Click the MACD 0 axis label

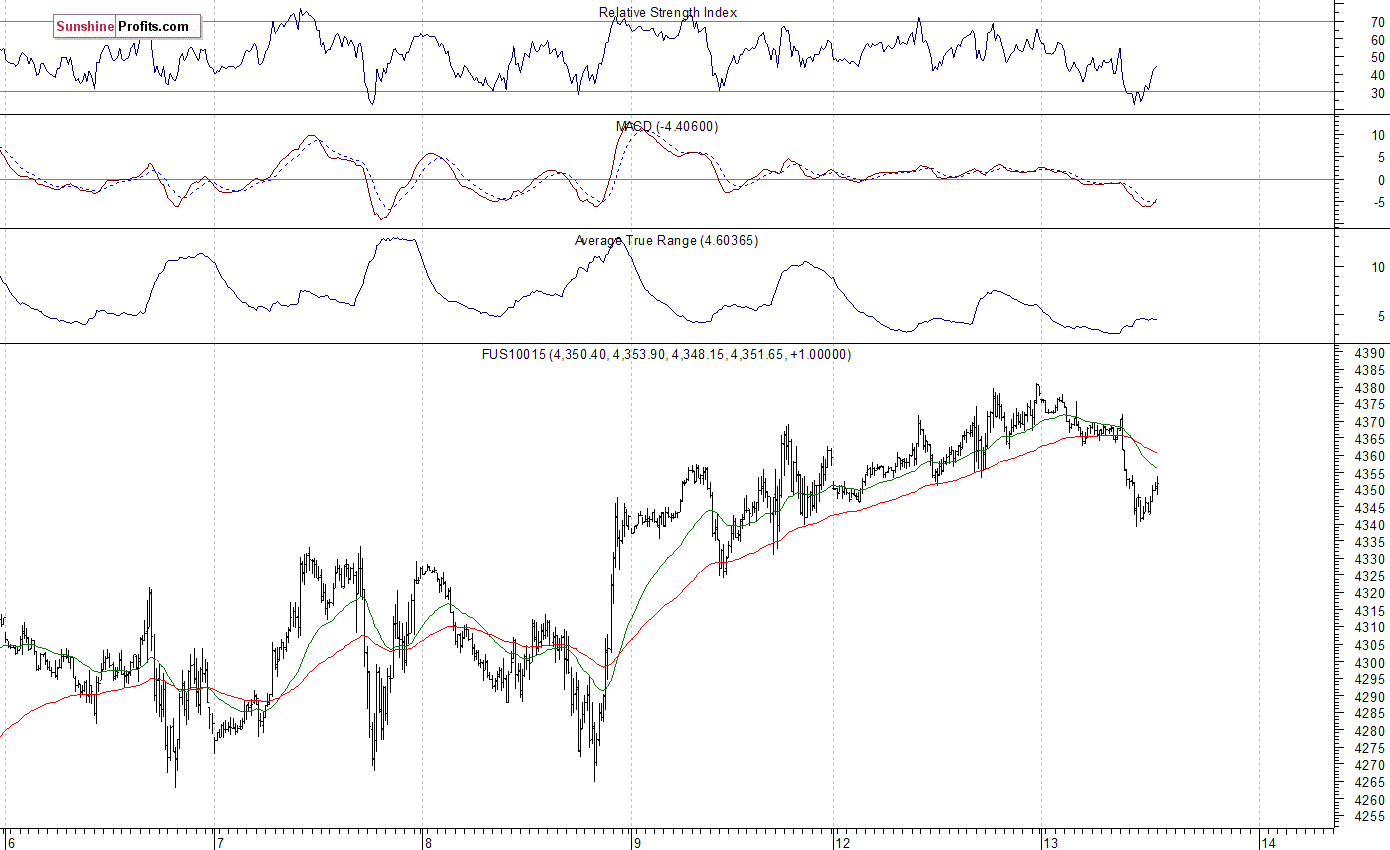pyautogui.click(x=1381, y=180)
